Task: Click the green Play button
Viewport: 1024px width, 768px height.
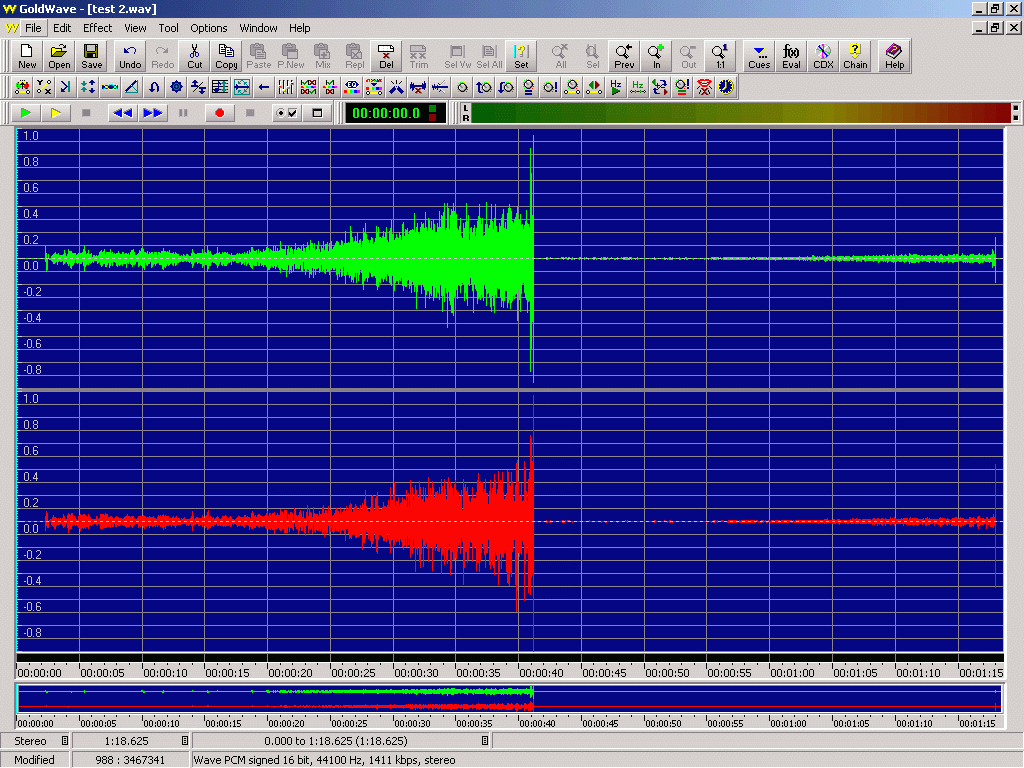Action: pos(26,113)
